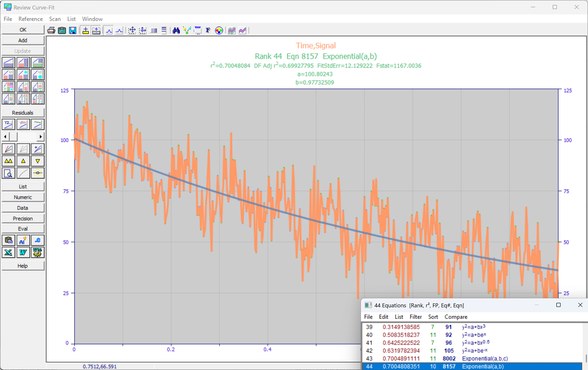Click the green Y-shaped toolbar icon

click(187, 30)
